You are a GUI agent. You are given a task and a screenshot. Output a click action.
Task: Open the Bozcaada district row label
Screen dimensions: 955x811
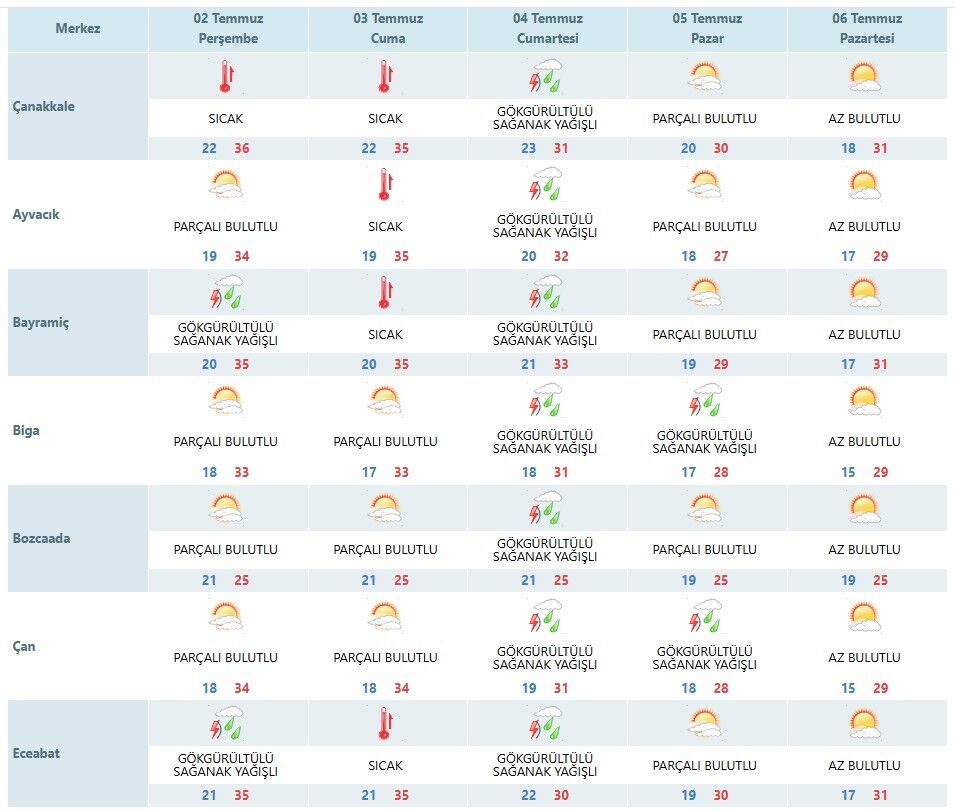pyautogui.click(x=41, y=538)
